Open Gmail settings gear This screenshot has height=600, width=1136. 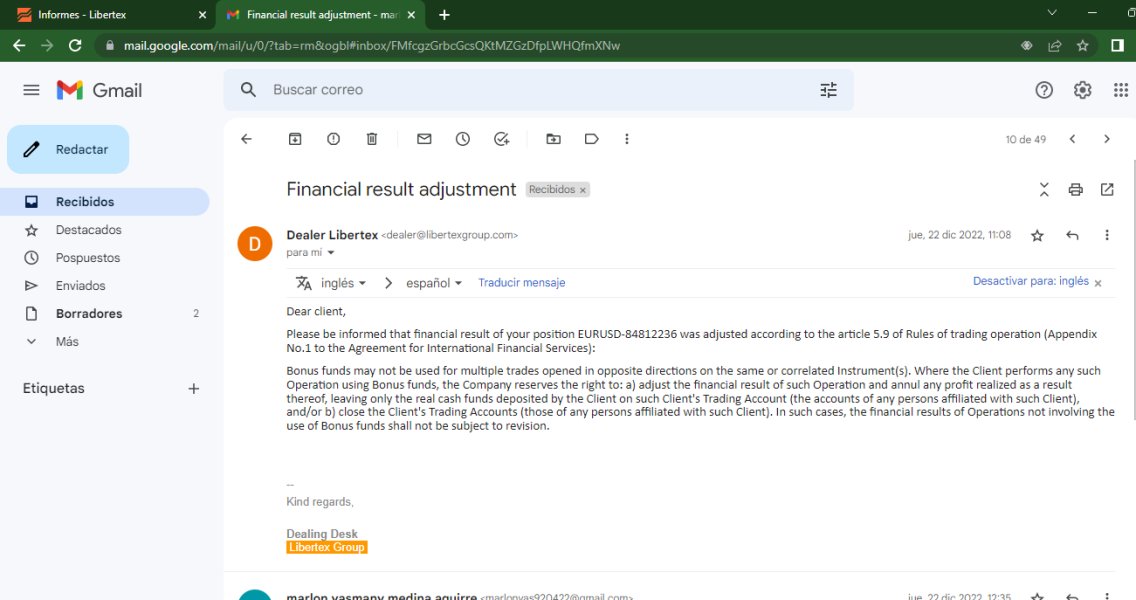click(x=1082, y=90)
